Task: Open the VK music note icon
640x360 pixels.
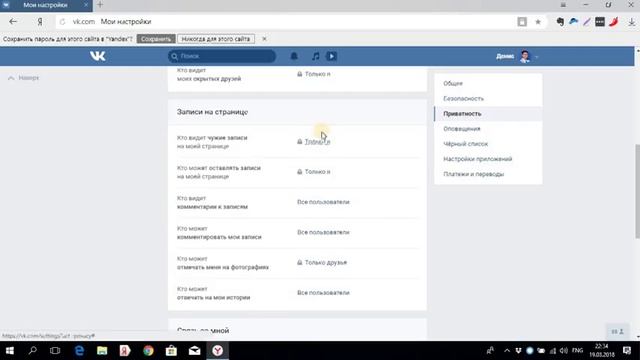Action: [316, 56]
